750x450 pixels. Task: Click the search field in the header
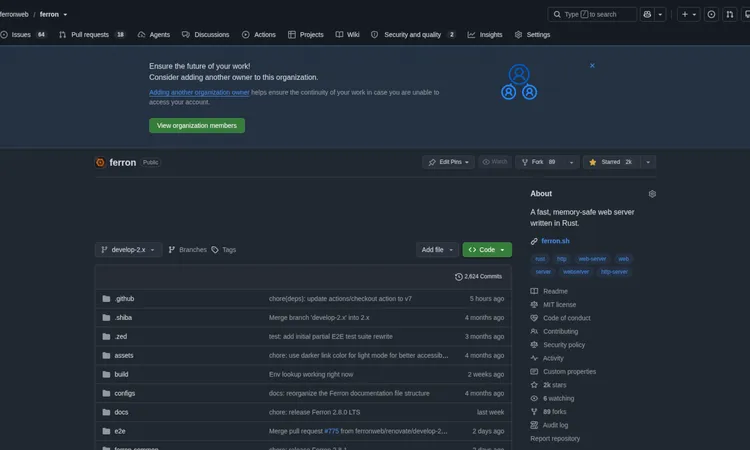coord(592,14)
